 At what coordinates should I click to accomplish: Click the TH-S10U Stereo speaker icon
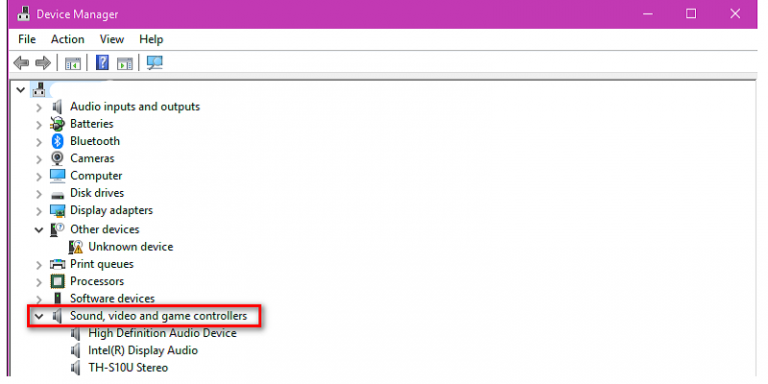click(x=75, y=368)
